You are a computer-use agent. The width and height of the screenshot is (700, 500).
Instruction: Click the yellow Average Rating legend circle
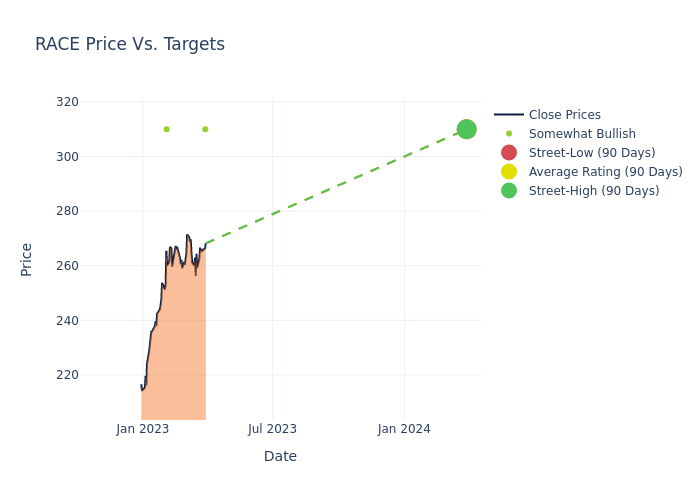[509, 172]
